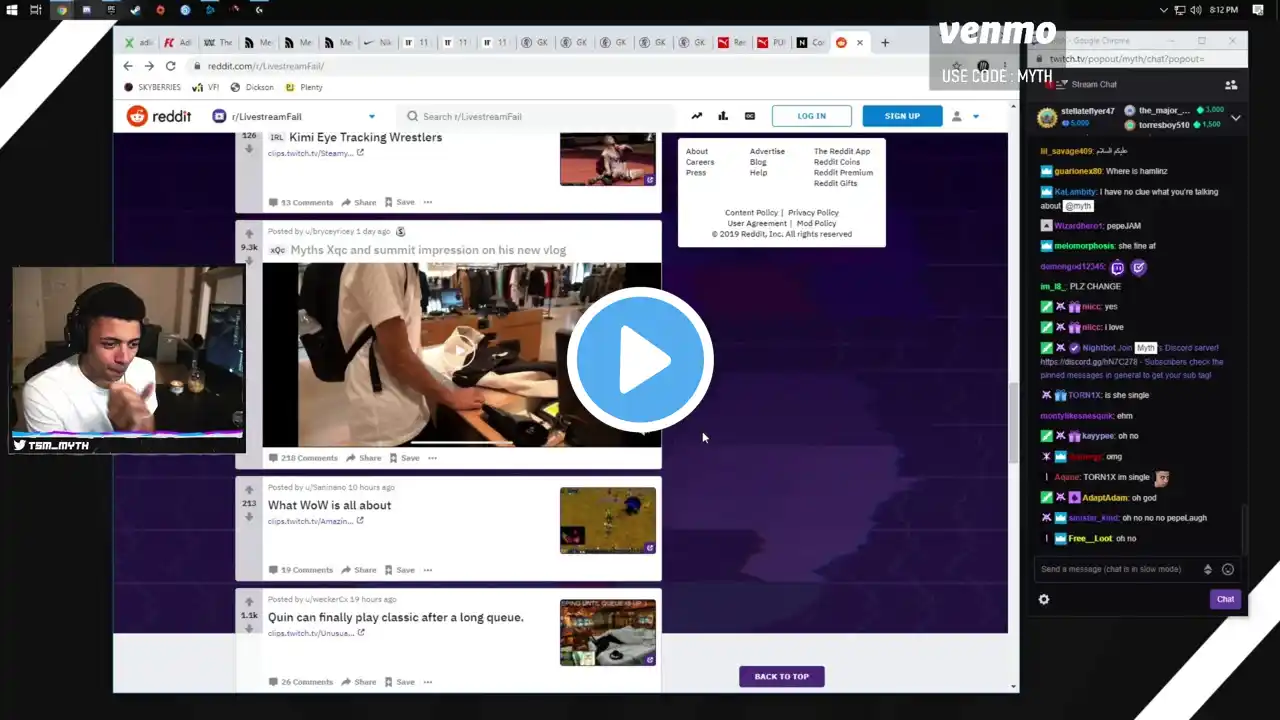The width and height of the screenshot is (1280, 720).
Task: Close the active Reddit tab
Action: click(859, 43)
